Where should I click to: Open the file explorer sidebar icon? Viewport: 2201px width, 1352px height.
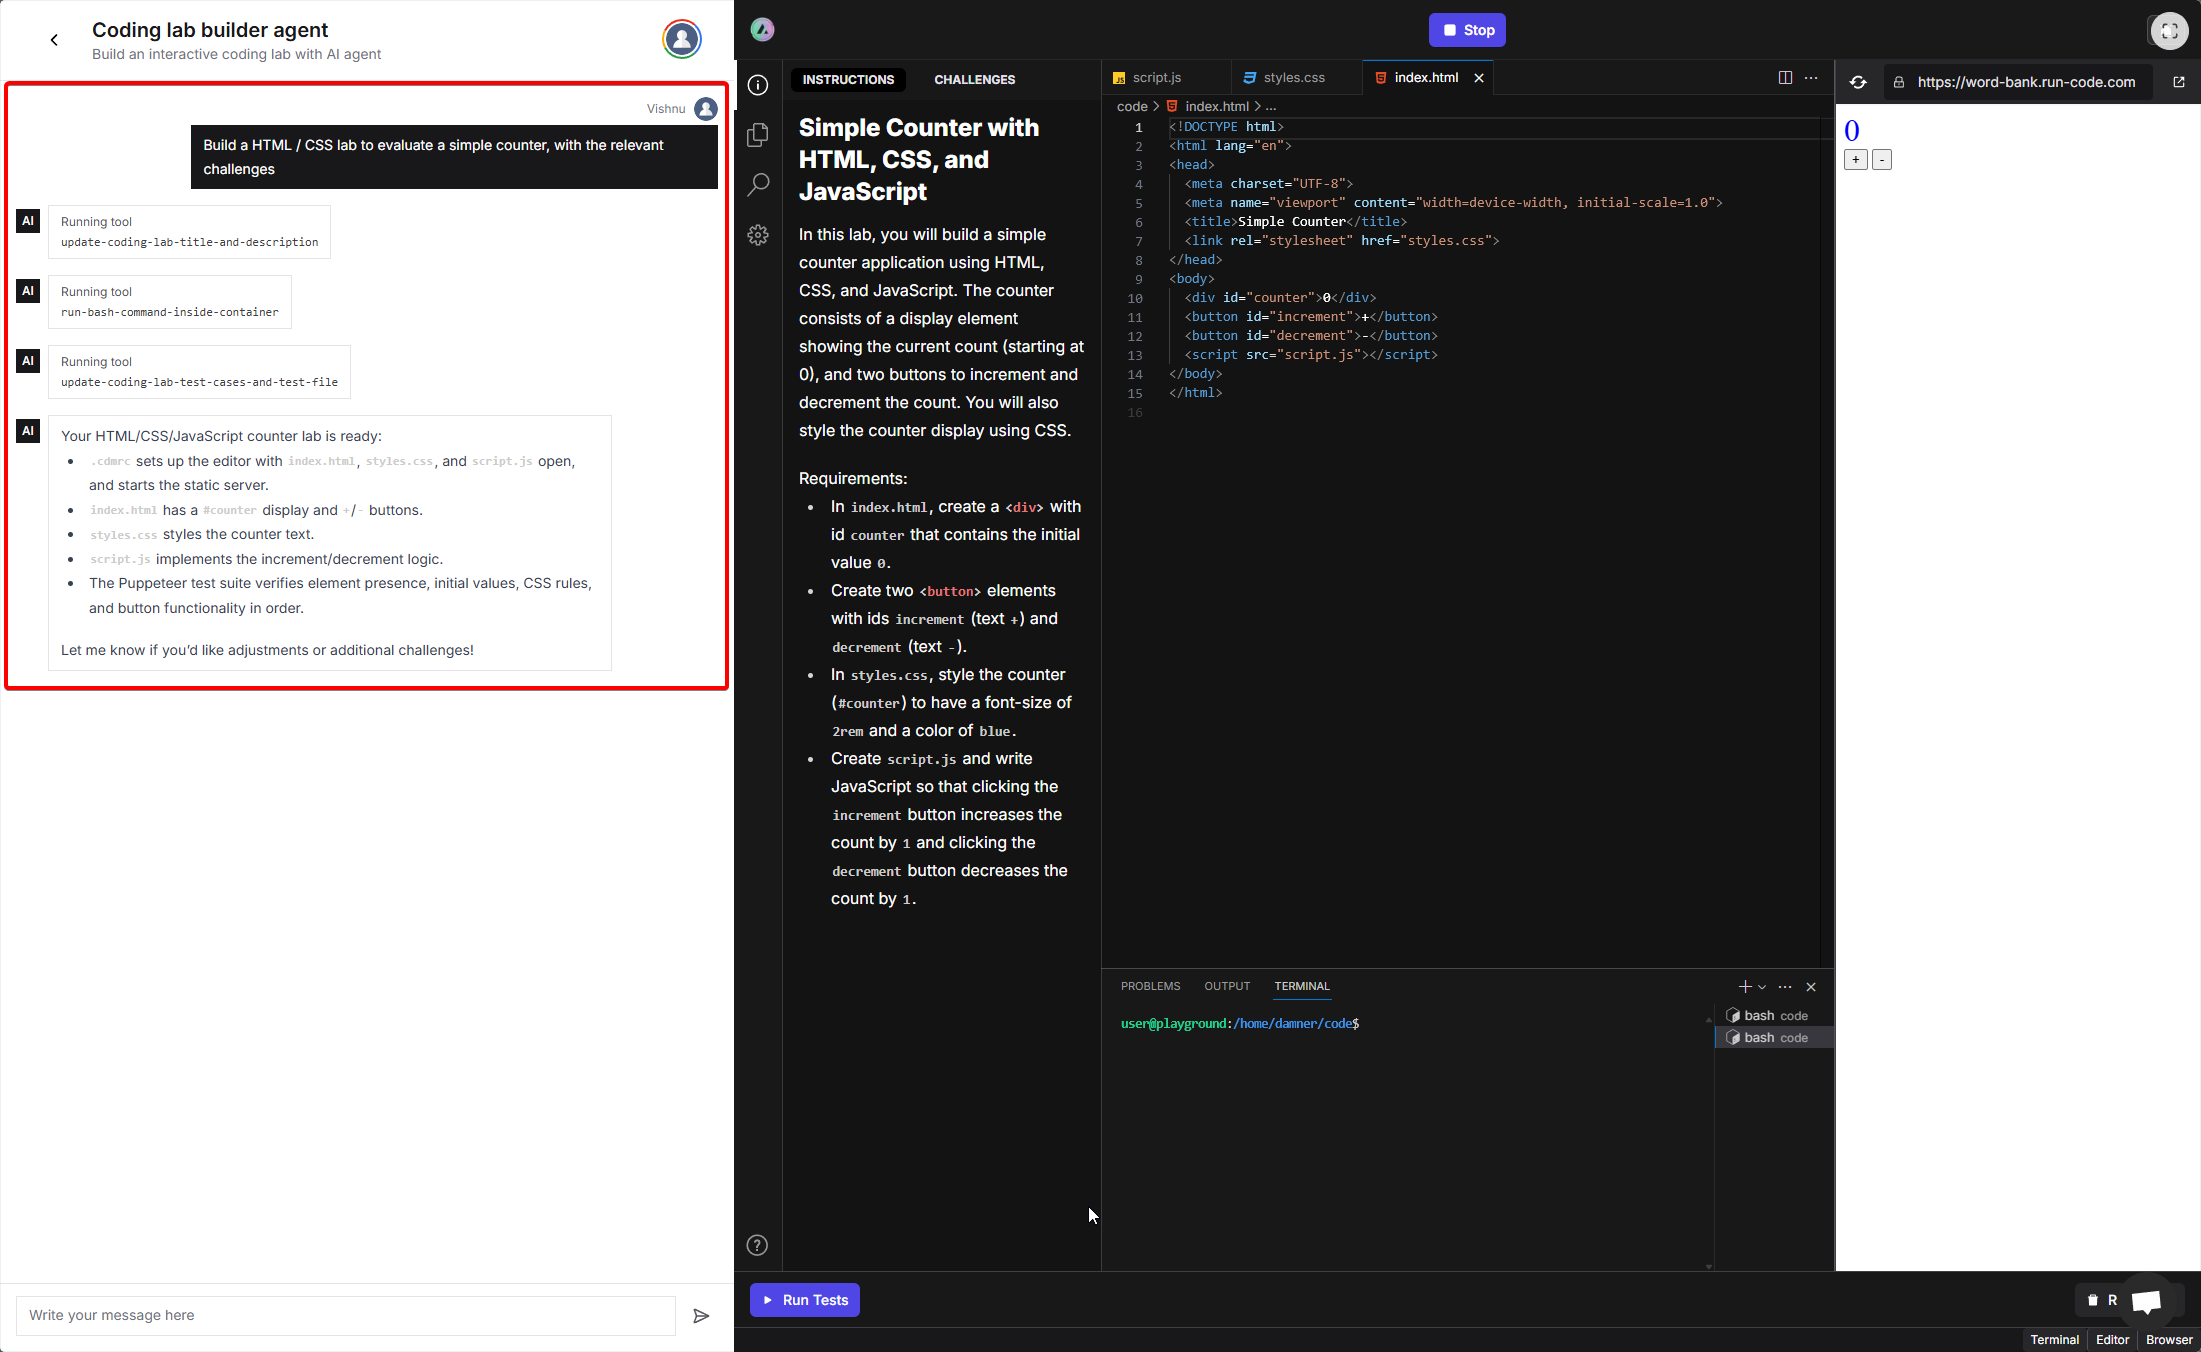tap(758, 134)
